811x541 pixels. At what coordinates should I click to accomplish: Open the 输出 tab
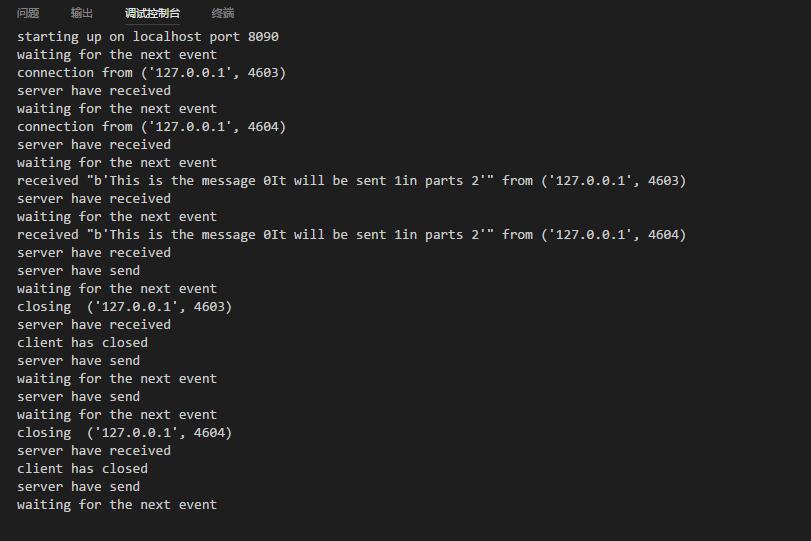tap(82, 13)
